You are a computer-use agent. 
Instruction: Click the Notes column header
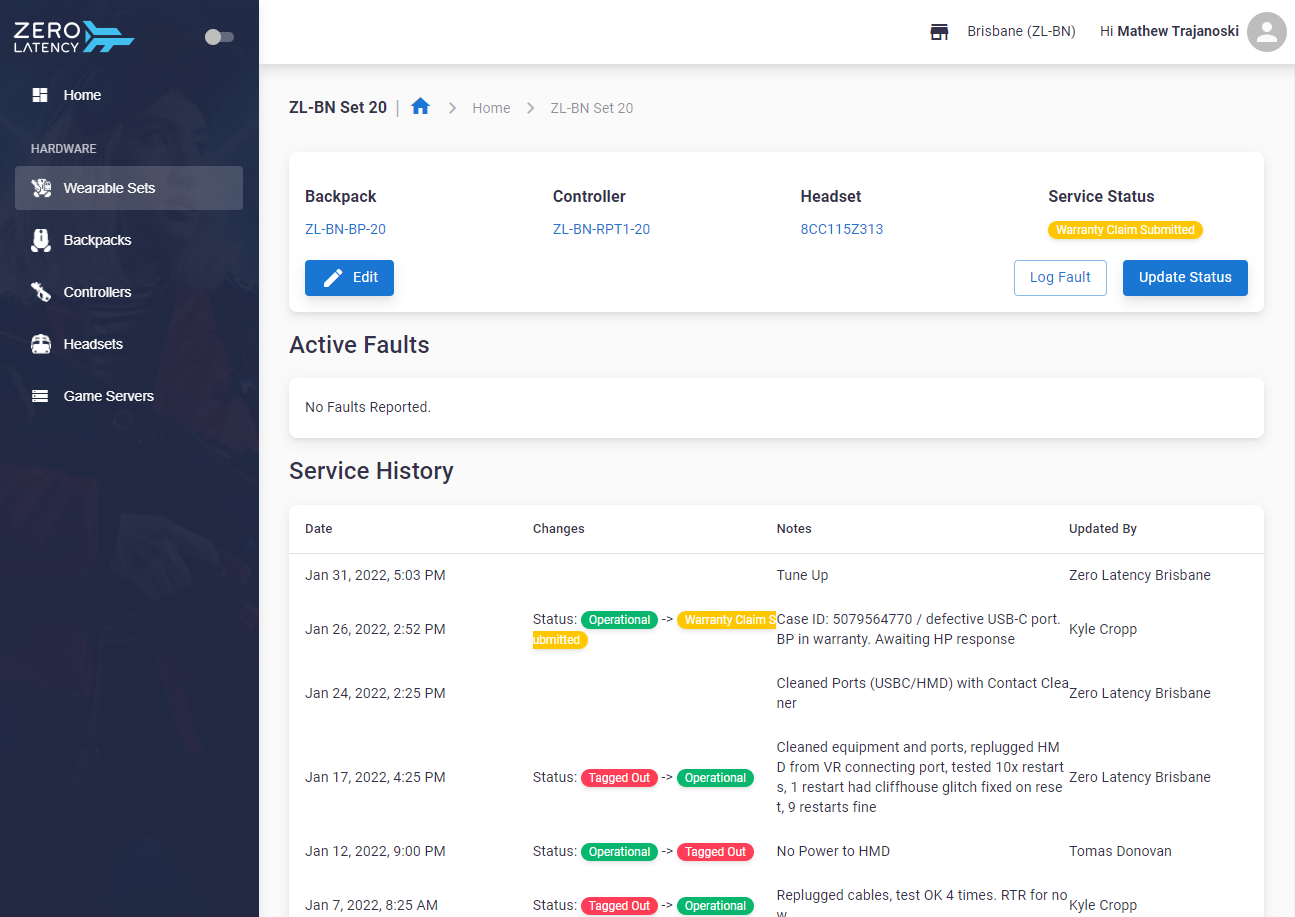[x=794, y=529]
